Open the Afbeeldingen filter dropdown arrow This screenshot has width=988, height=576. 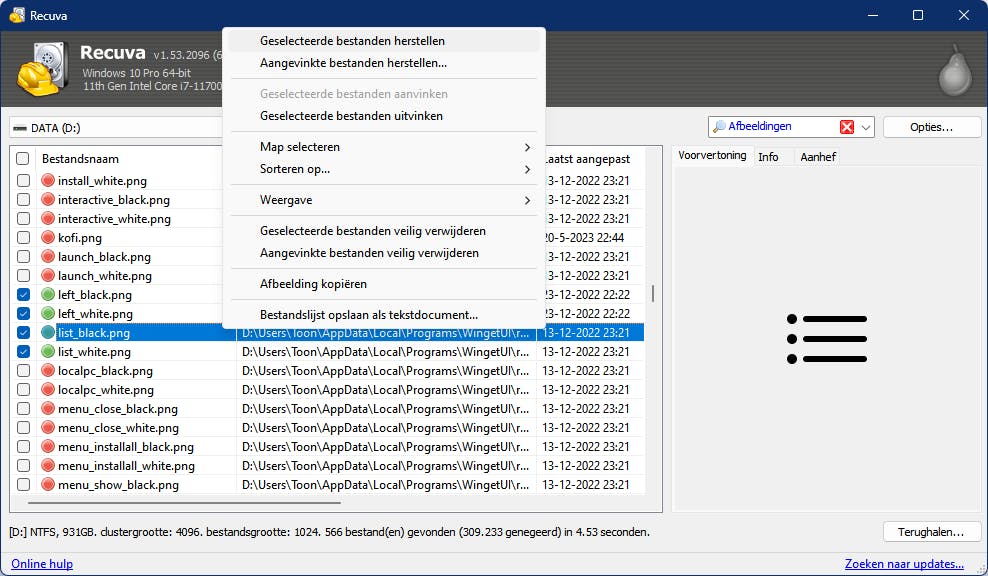pyautogui.click(x=866, y=127)
